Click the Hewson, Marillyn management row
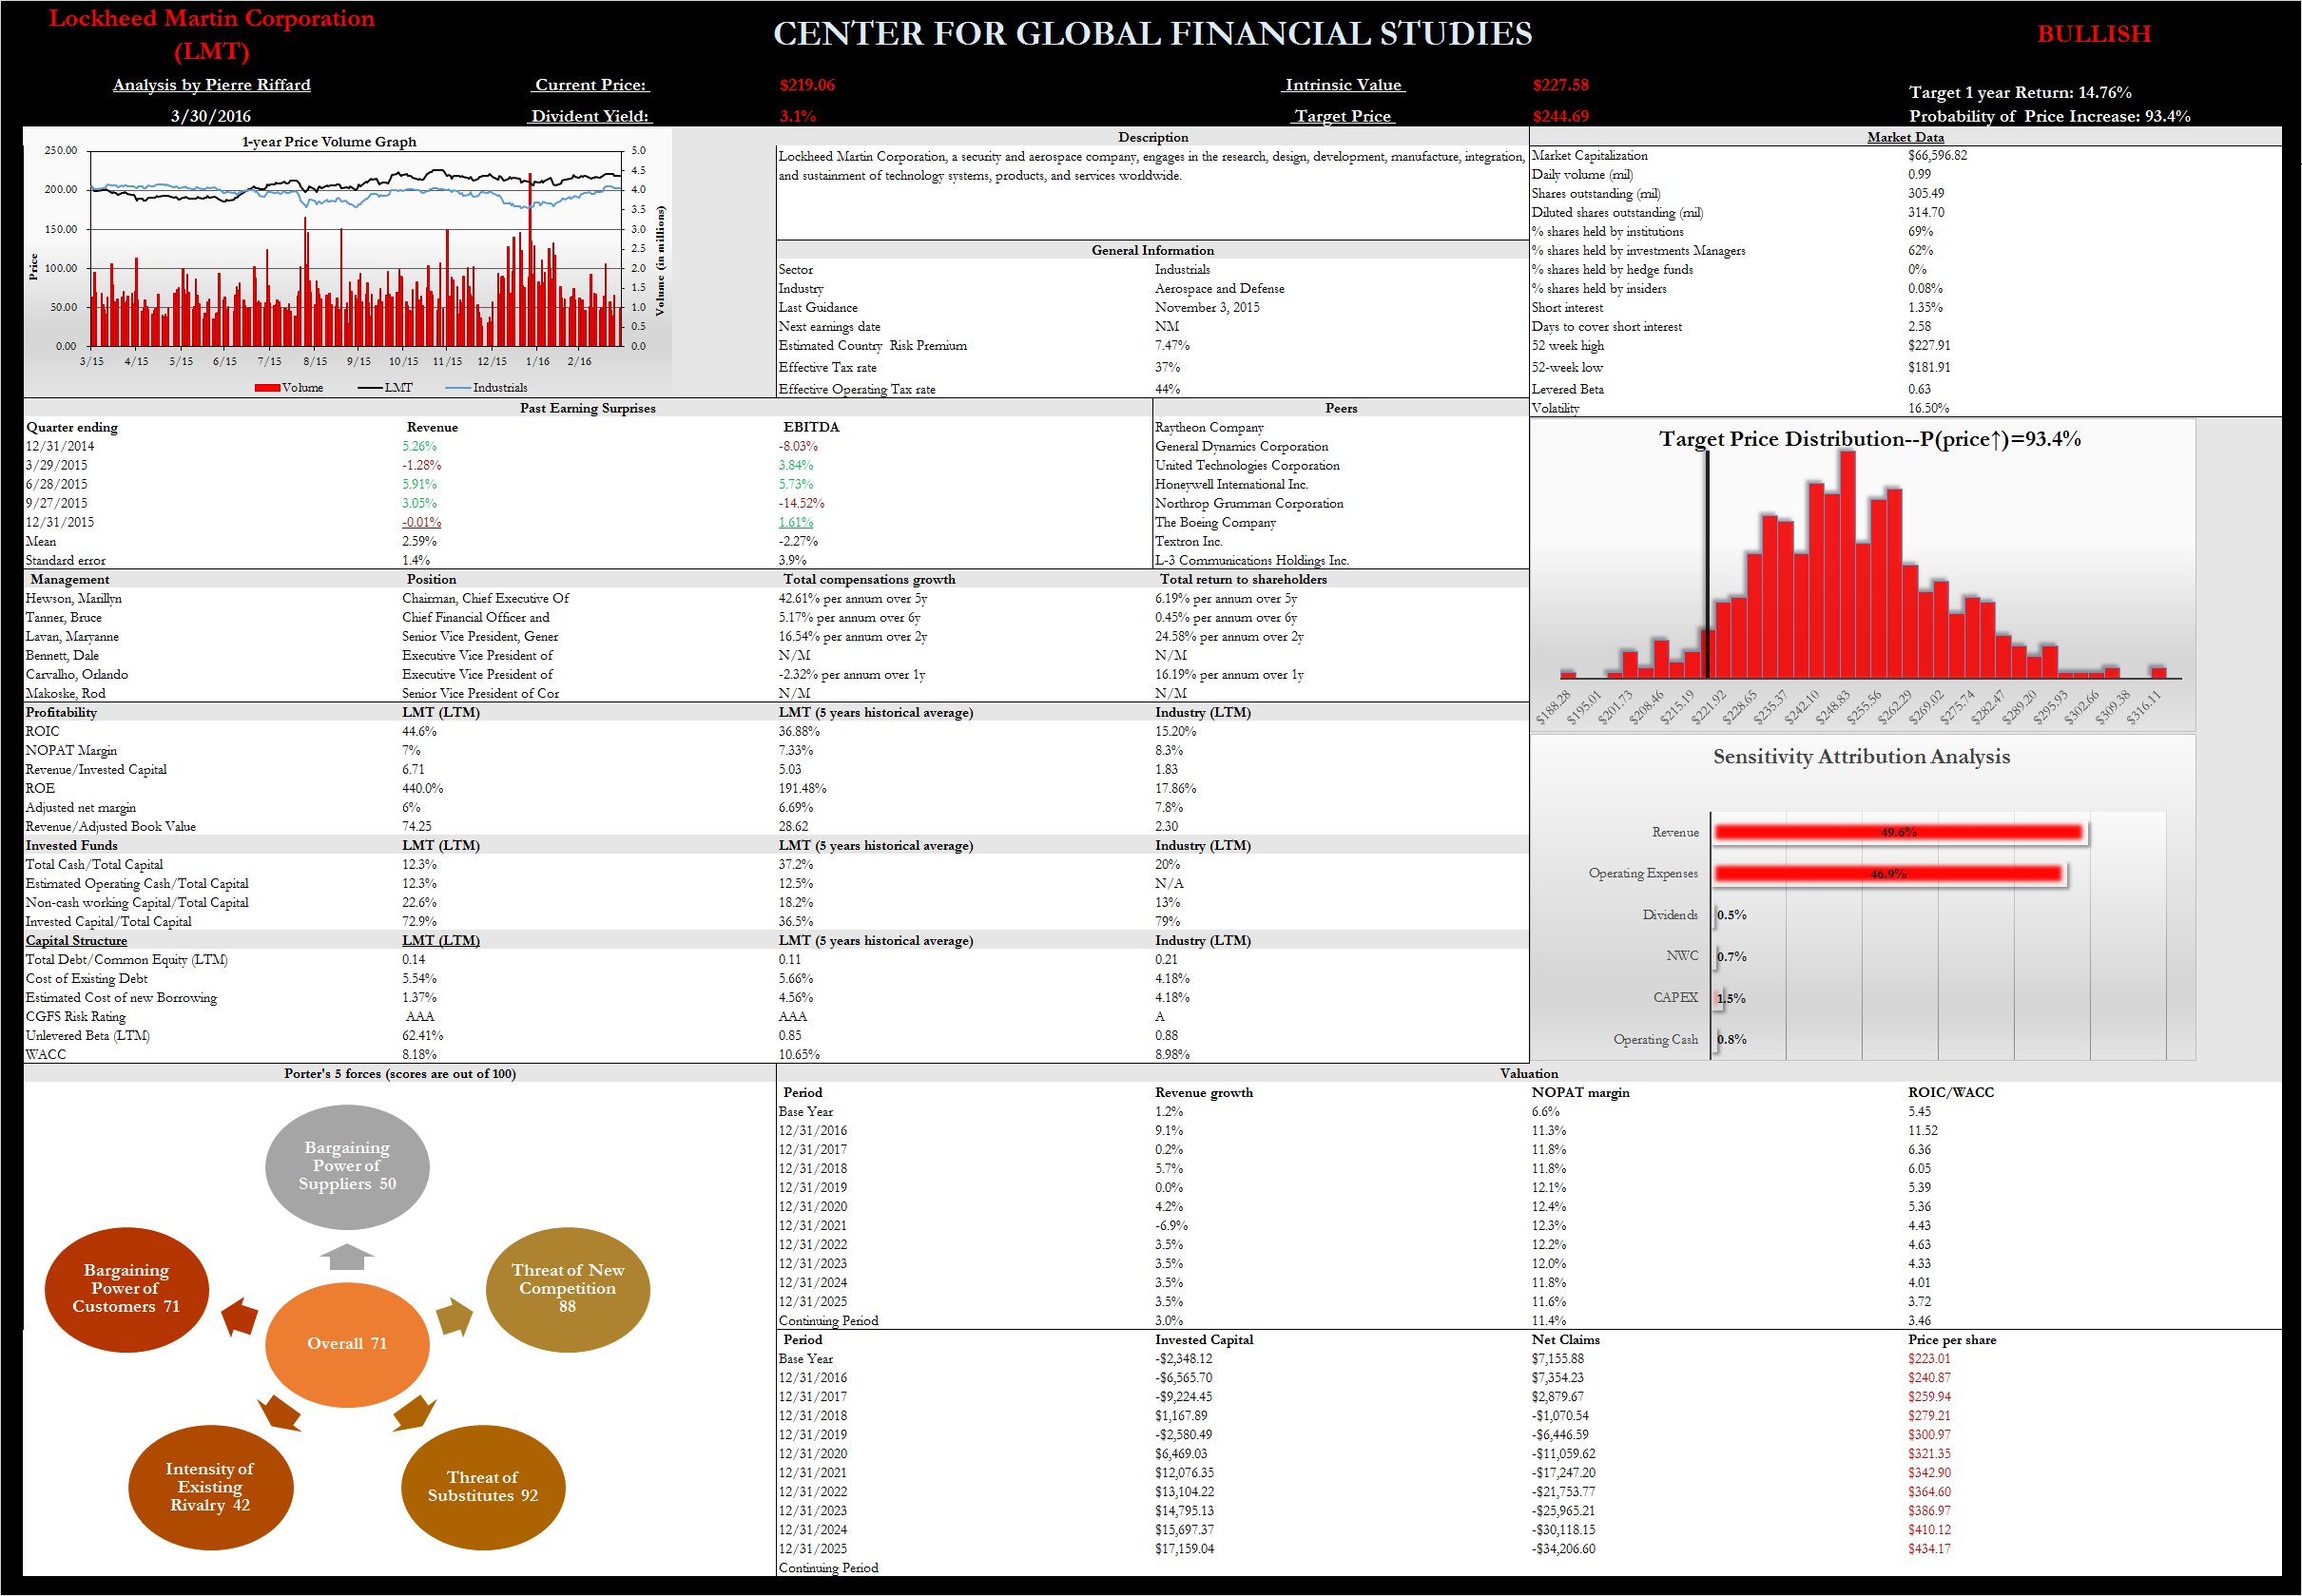Screen dimensions: 2302x1596 [776, 598]
